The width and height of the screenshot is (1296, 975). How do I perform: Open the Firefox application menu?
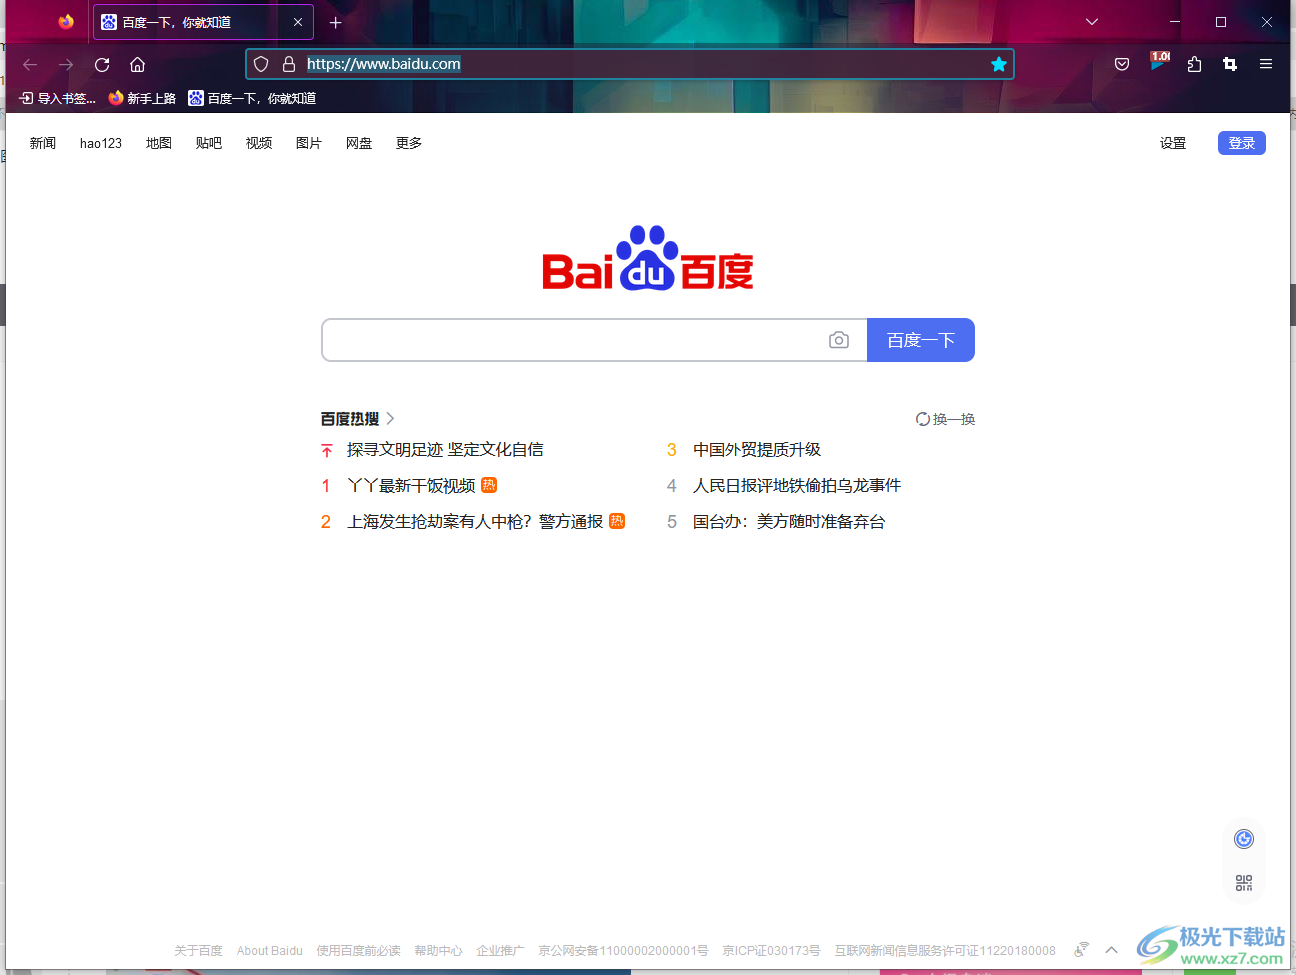tap(1266, 64)
